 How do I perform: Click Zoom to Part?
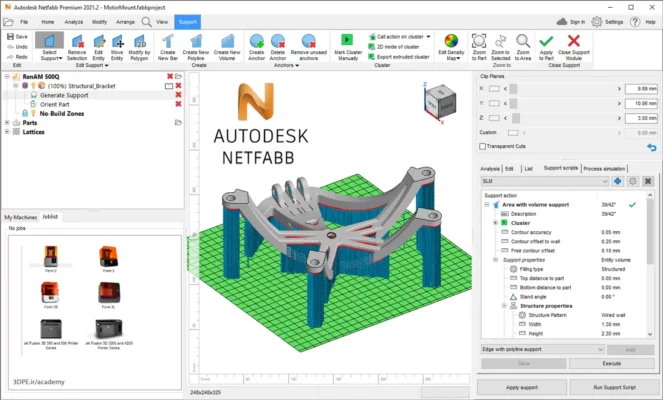coord(479,47)
